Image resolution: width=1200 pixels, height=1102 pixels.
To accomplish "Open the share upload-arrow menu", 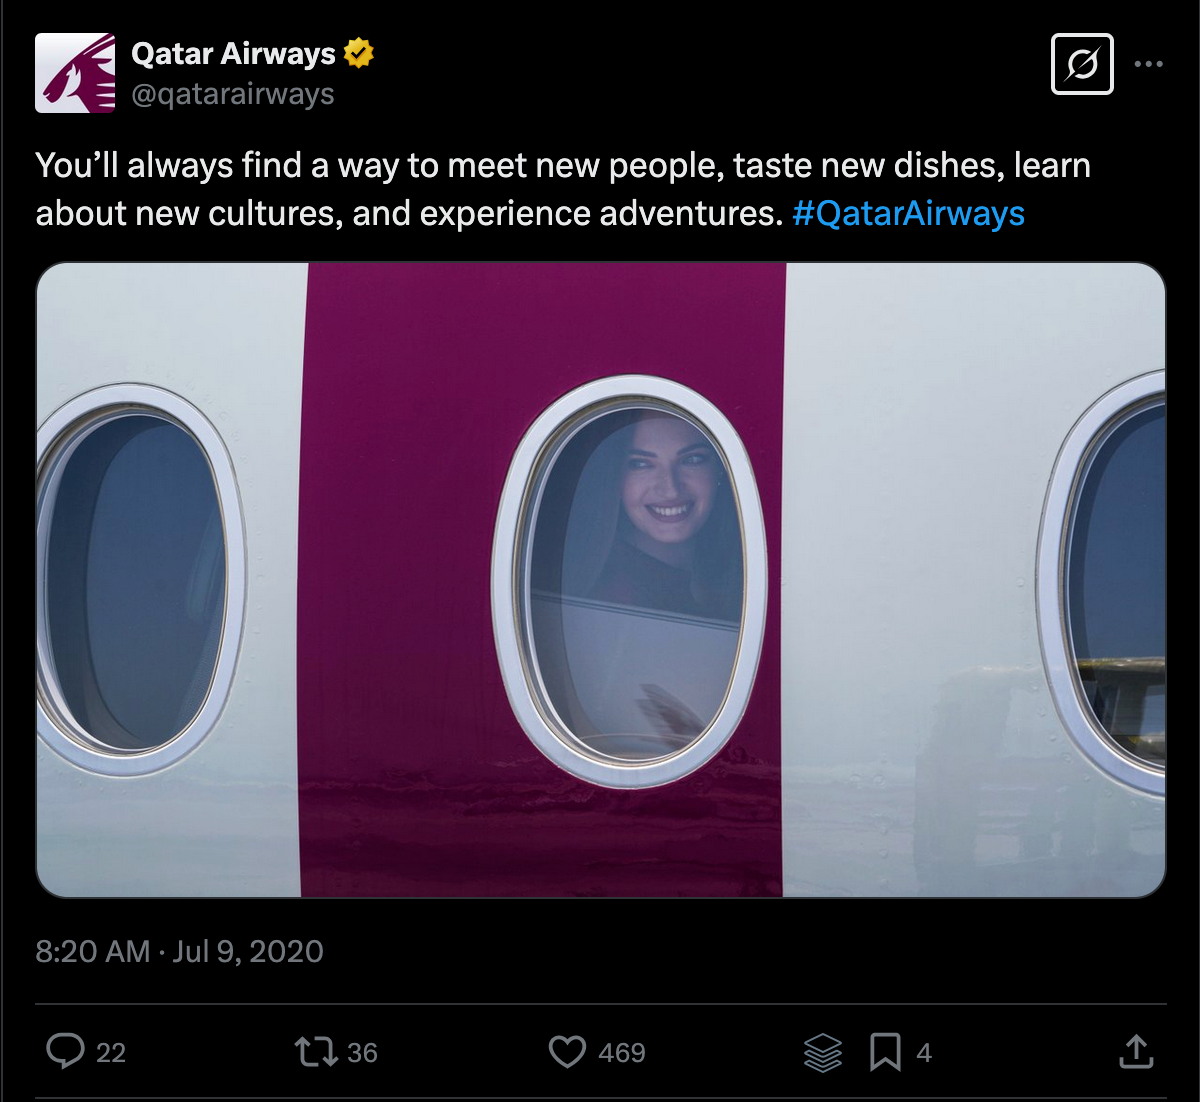I will (1136, 1052).
